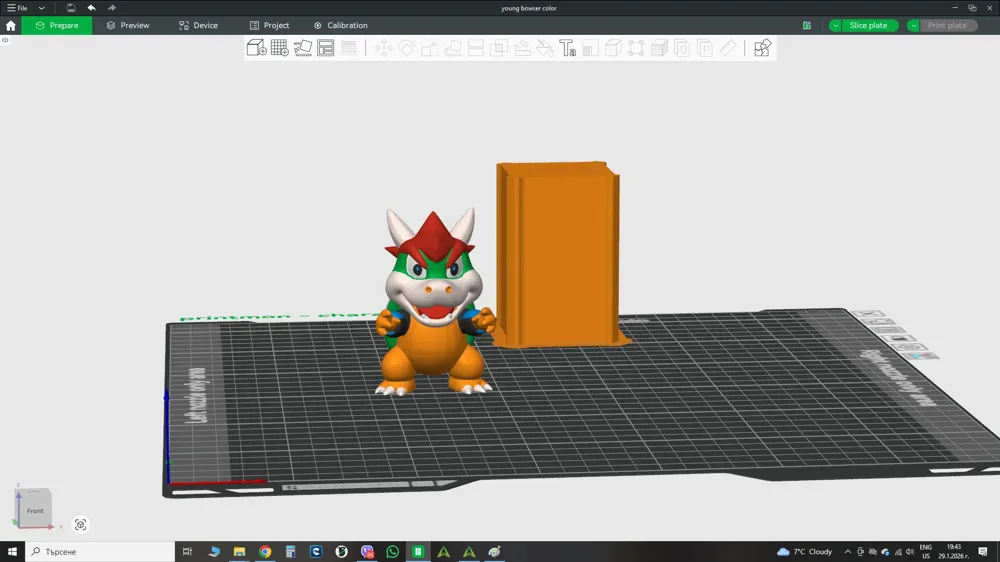The image size is (1000, 562).
Task: Switch to the Prepare tab
Action: tap(57, 26)
